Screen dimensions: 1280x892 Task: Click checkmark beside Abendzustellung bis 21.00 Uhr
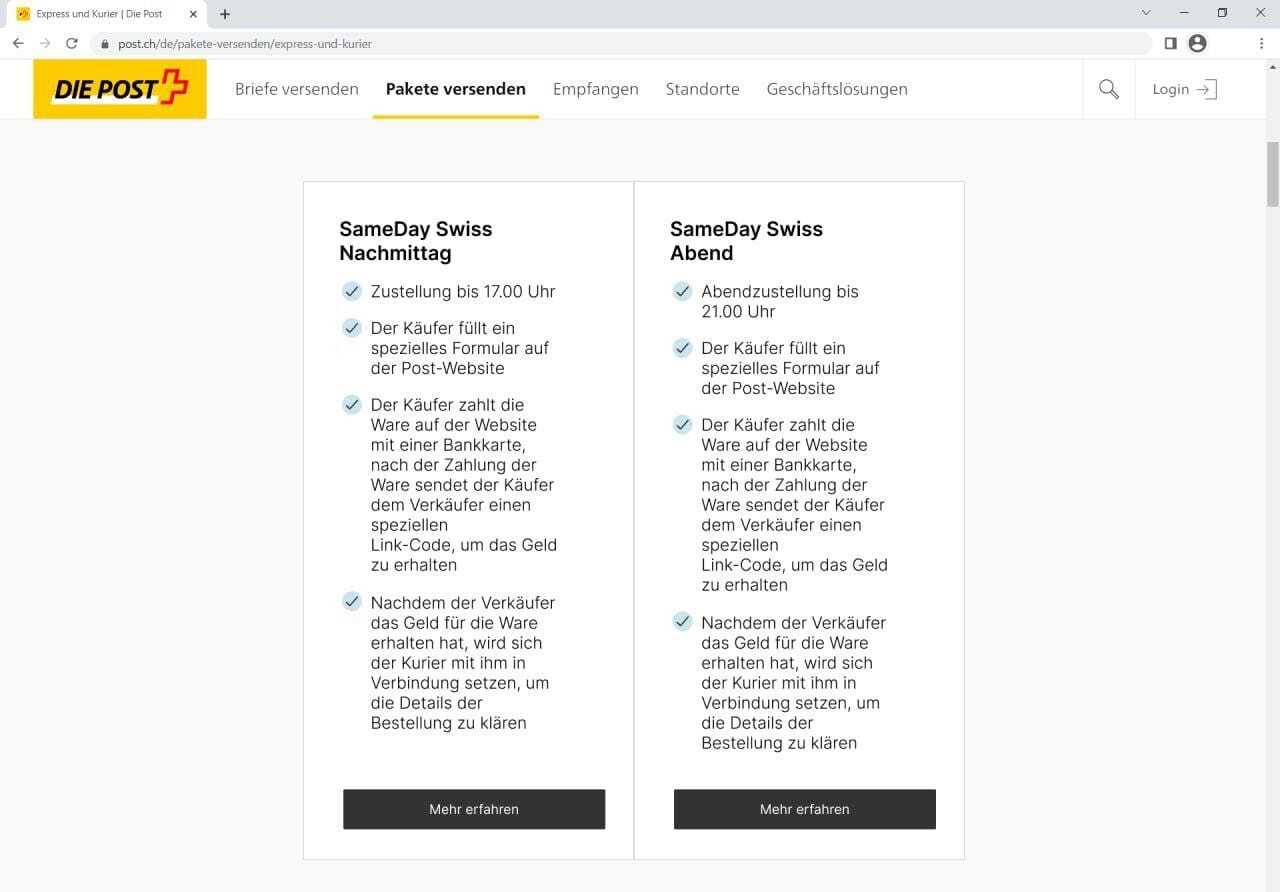tap(682, 291)
